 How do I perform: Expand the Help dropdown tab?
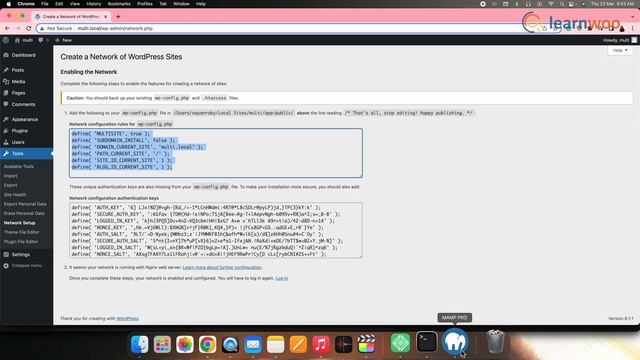tap(620, 50)
